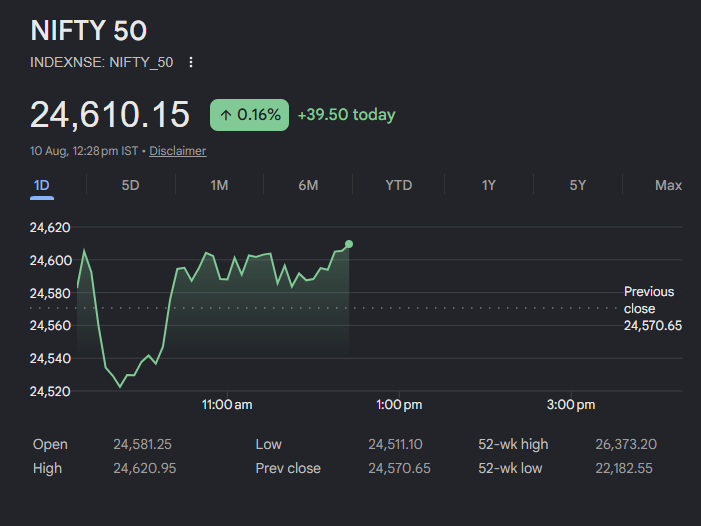Switch to the 1M range tab
Image resolution: width=701 pixels, height=526 pixels.
click(220, 185)
